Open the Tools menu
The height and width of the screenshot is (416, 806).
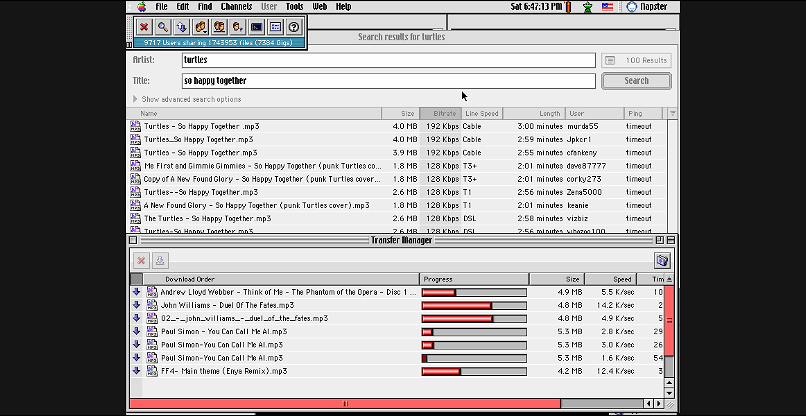(294, 6)
